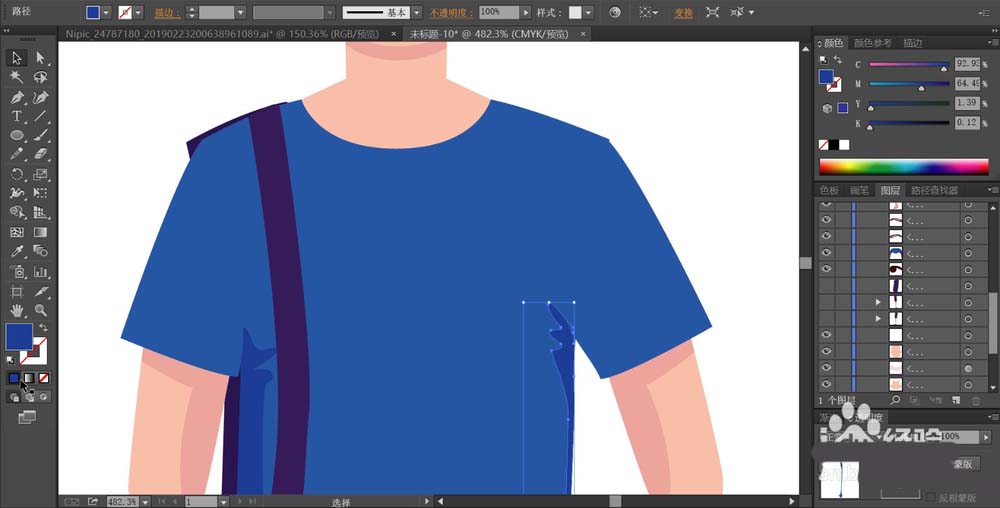Select the Type tool
This screenshot has height=508, width=1000.
17,116
